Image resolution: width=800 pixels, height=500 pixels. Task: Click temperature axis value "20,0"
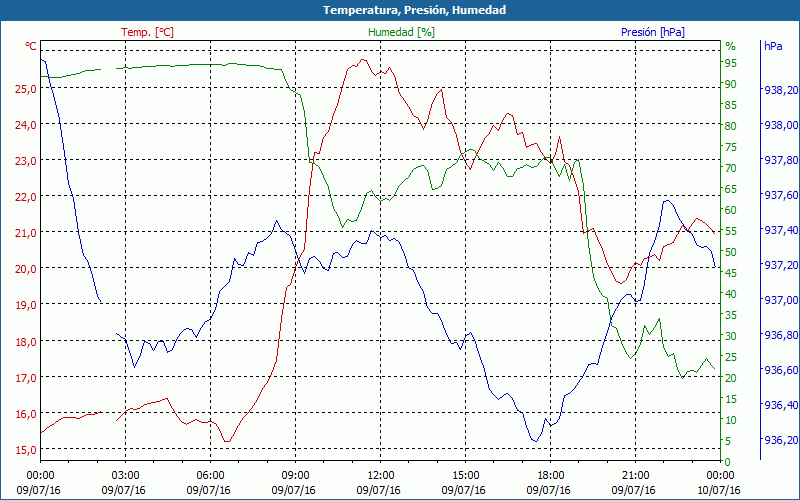click(x=26, y=269)
